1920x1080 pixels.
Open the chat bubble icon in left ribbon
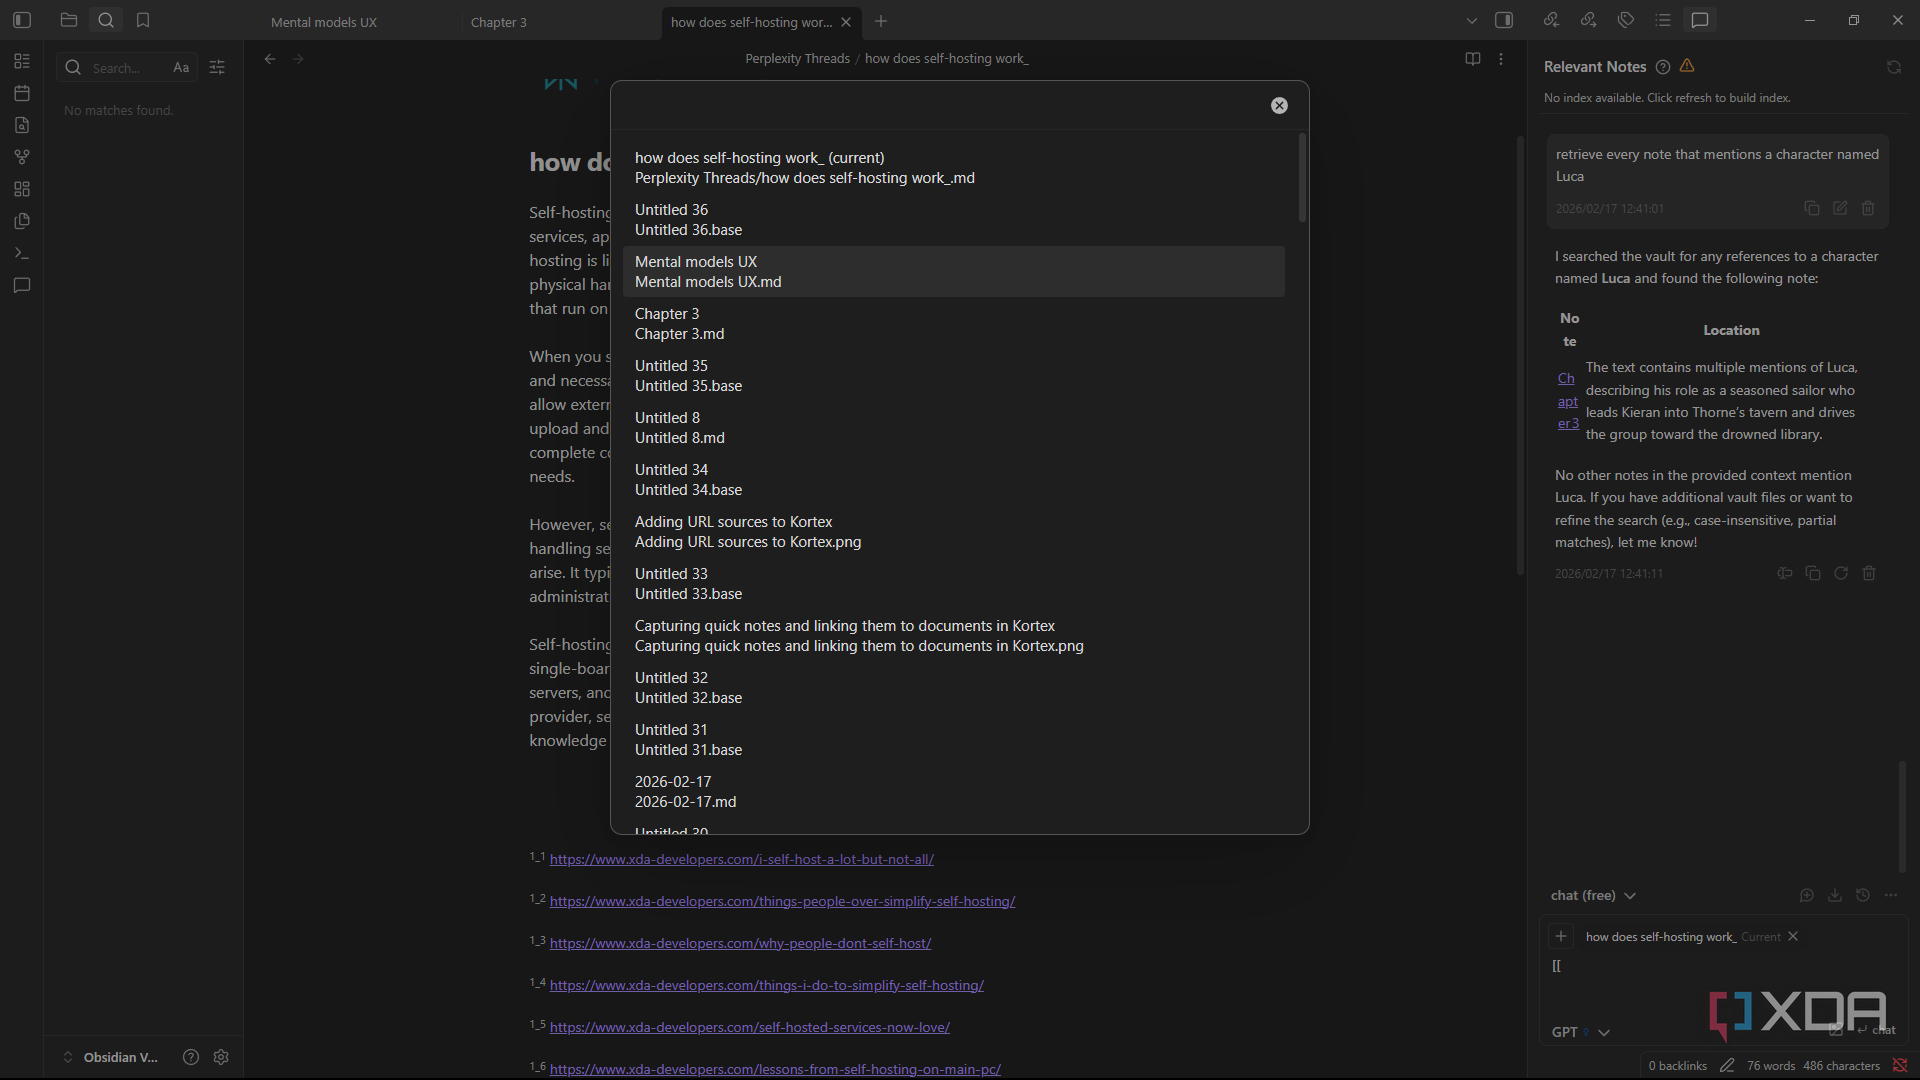[x=22, y=286]
